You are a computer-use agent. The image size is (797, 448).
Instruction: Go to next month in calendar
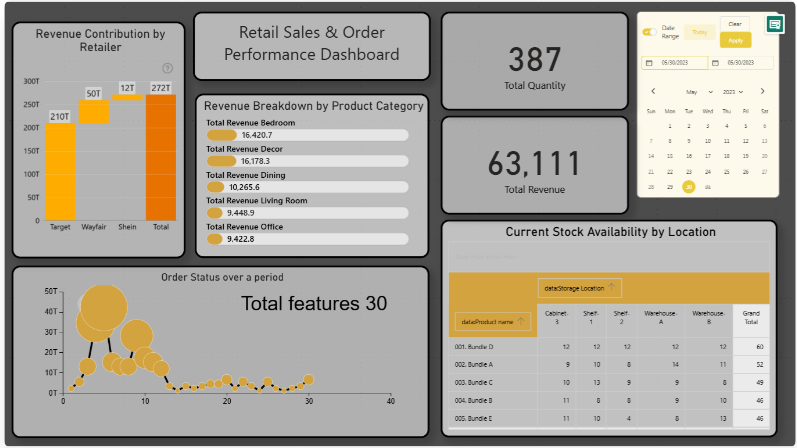pos(763,91)
